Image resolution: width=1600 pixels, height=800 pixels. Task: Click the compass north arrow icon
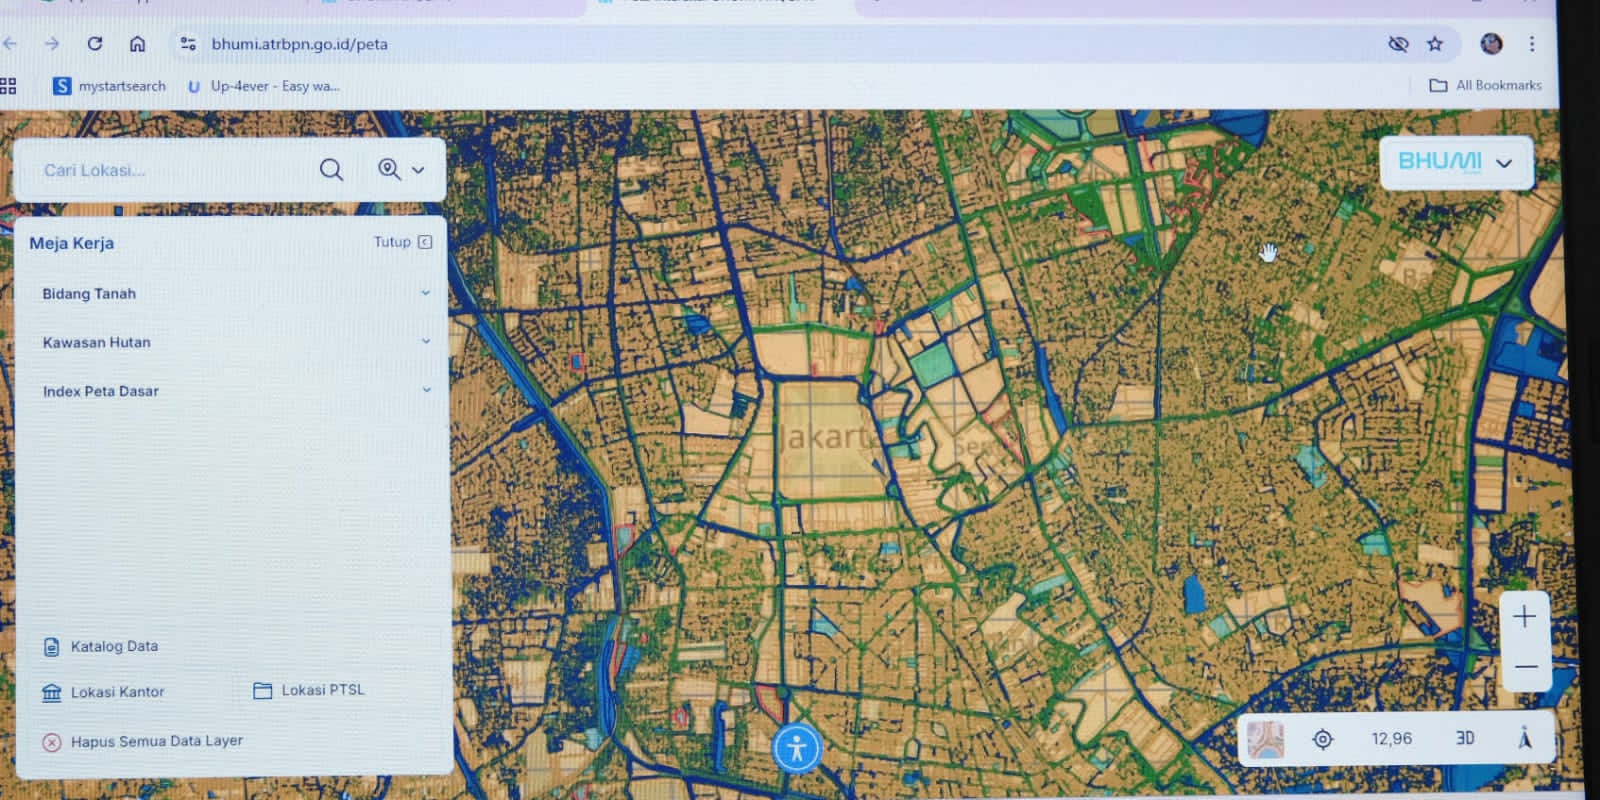point(1524,738)
